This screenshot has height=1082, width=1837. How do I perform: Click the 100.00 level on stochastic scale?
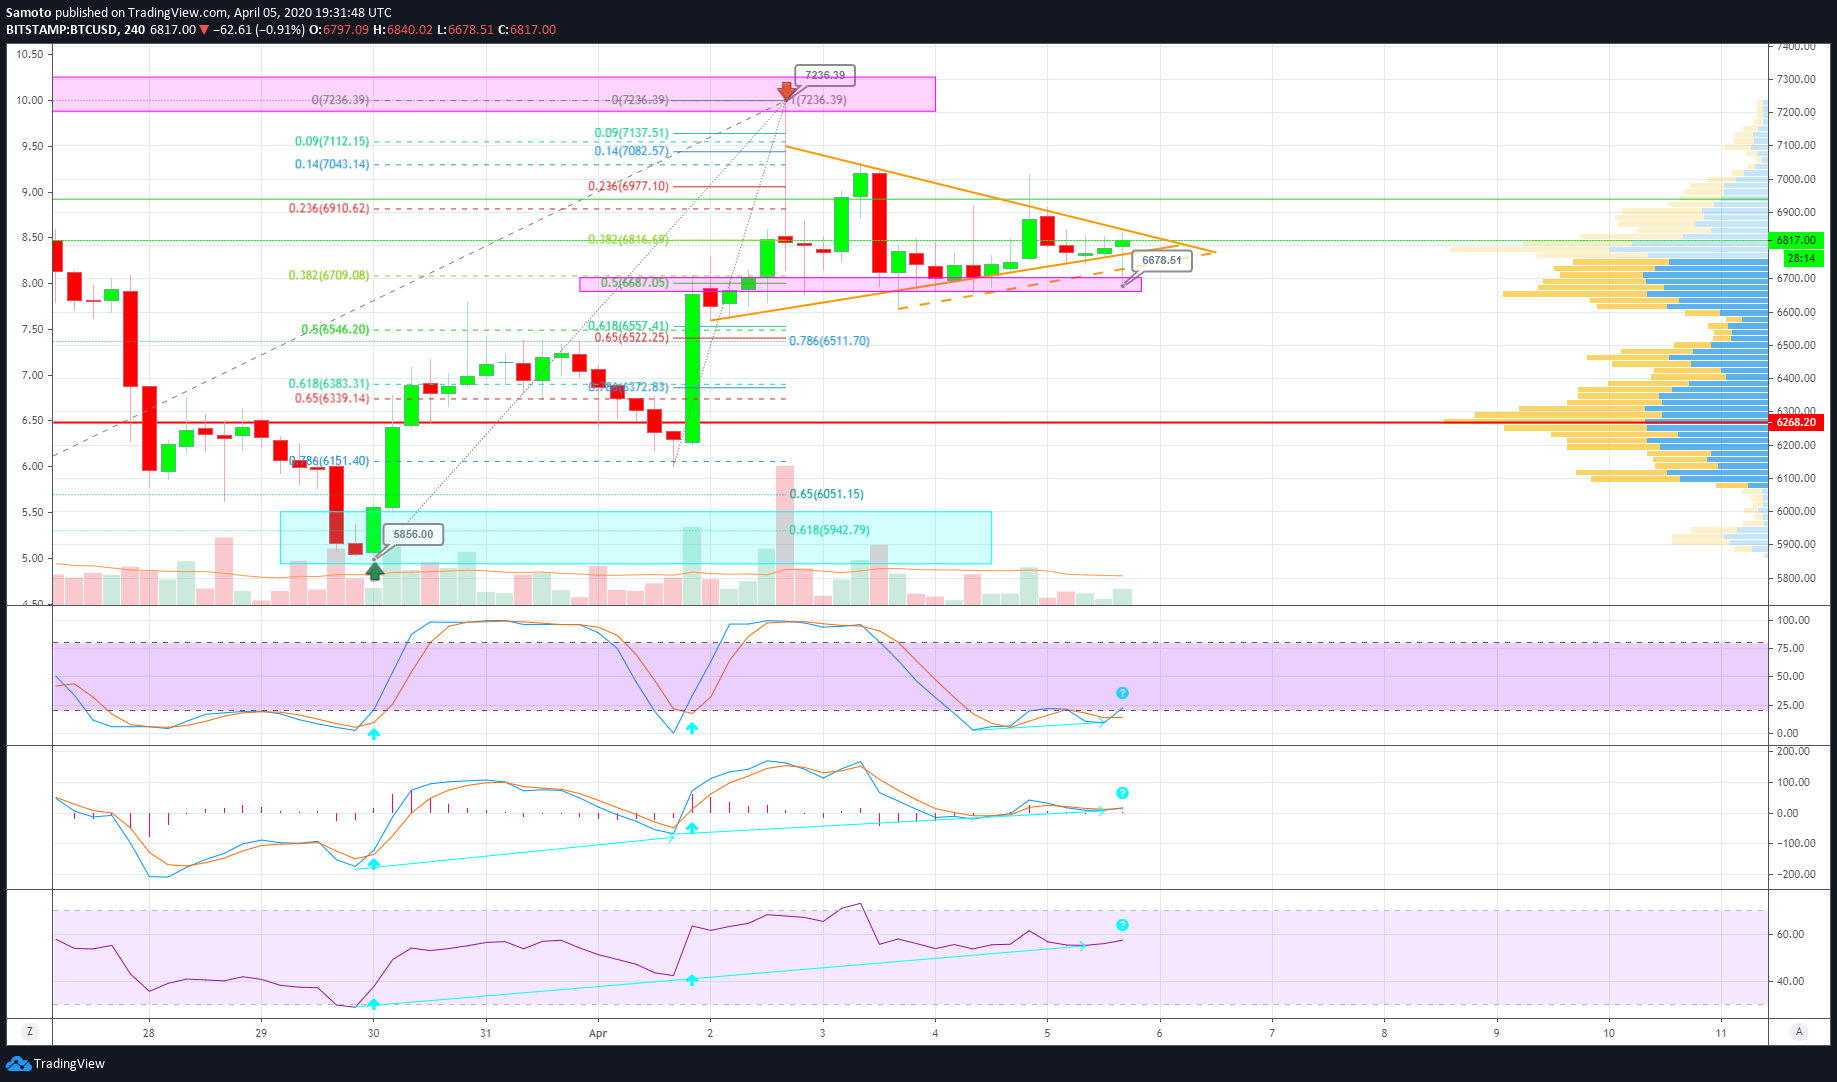pos(1793,620)
